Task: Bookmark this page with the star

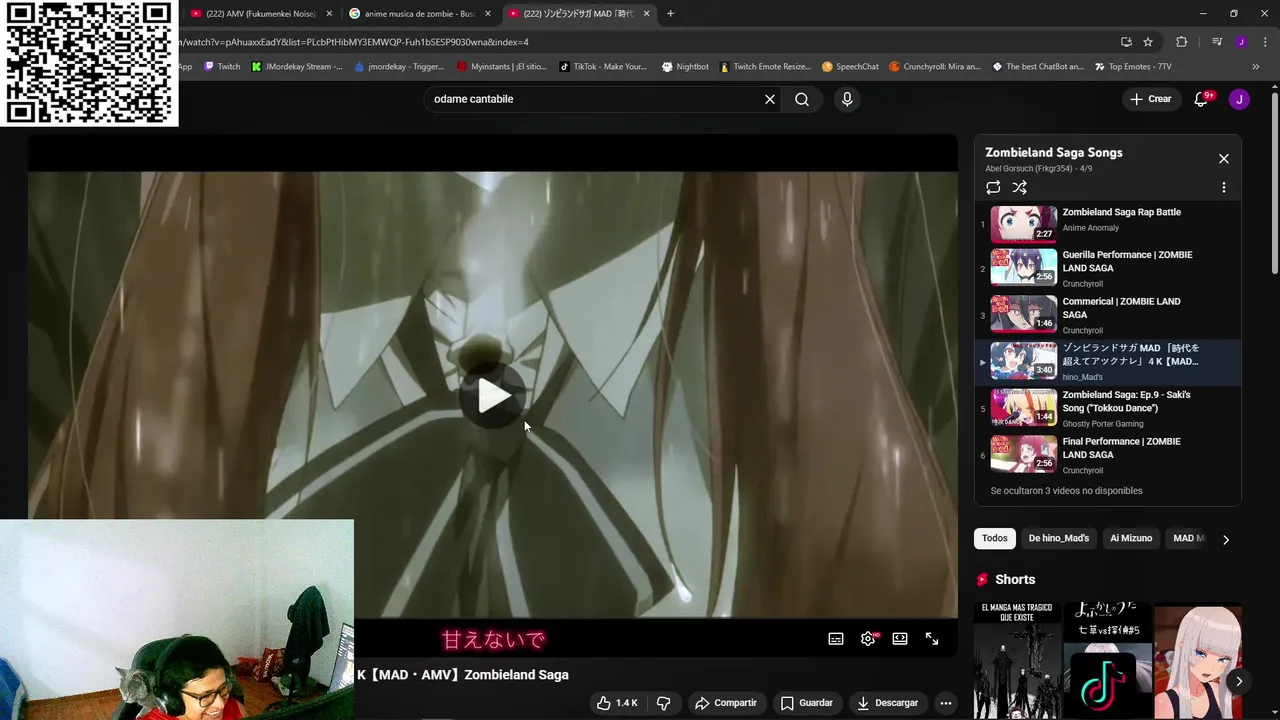Action: tap(1148, 42)
